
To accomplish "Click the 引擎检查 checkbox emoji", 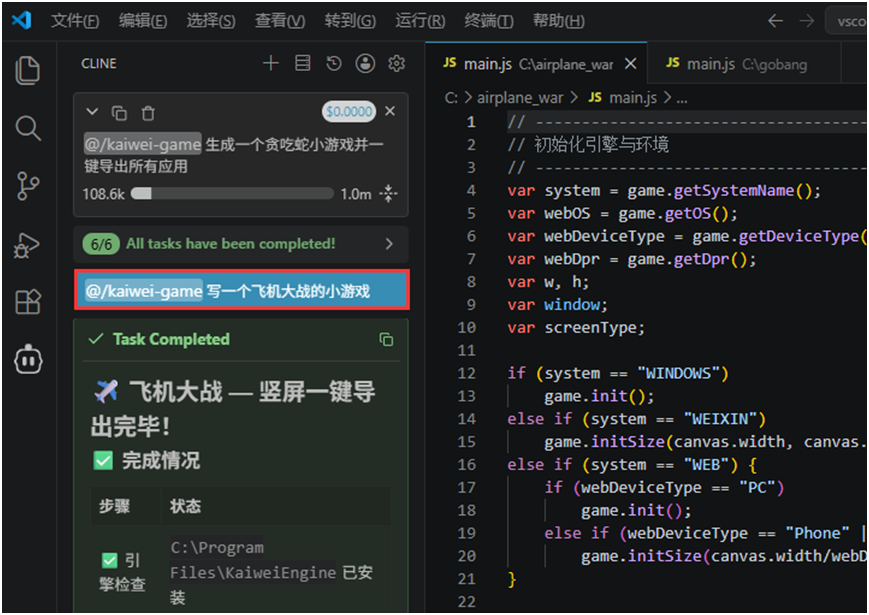I will coord(110,560).
